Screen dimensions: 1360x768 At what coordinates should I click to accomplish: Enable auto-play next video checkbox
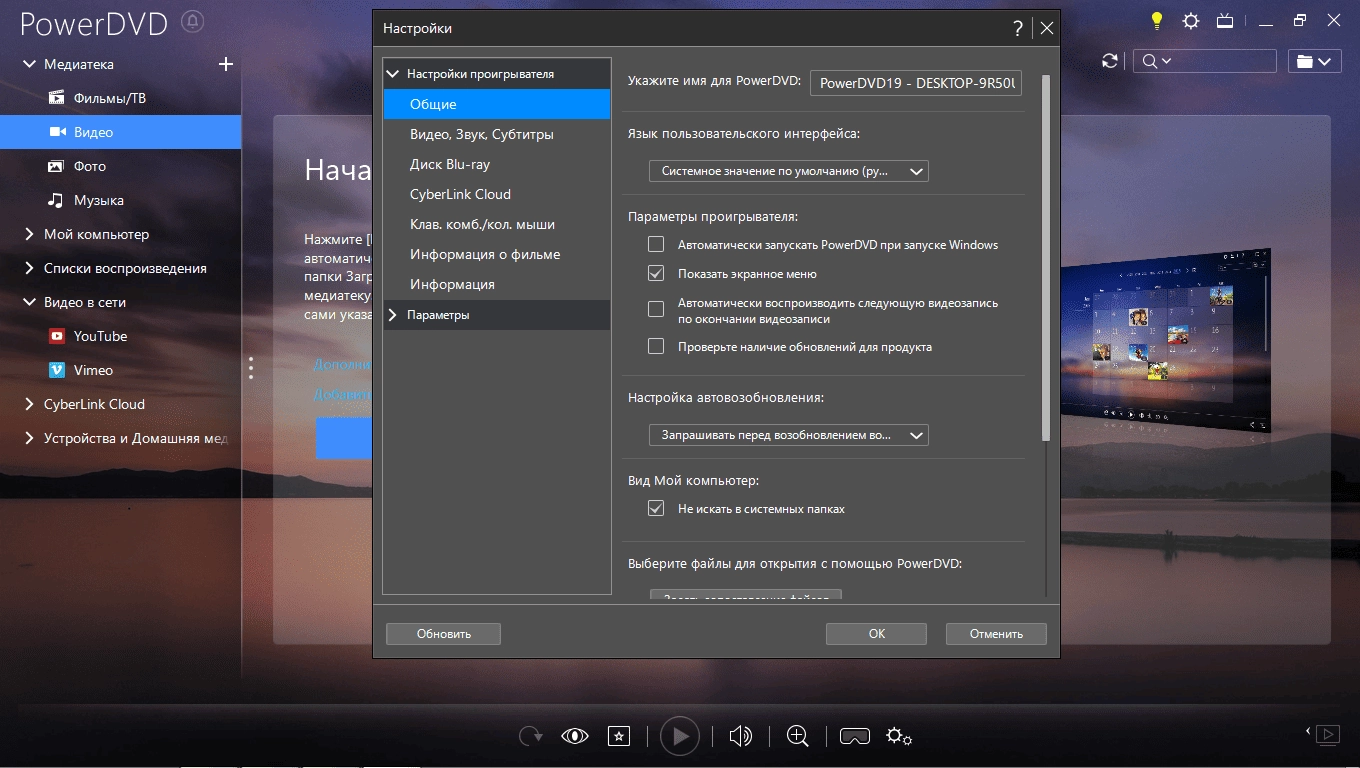tap(656, 309)
